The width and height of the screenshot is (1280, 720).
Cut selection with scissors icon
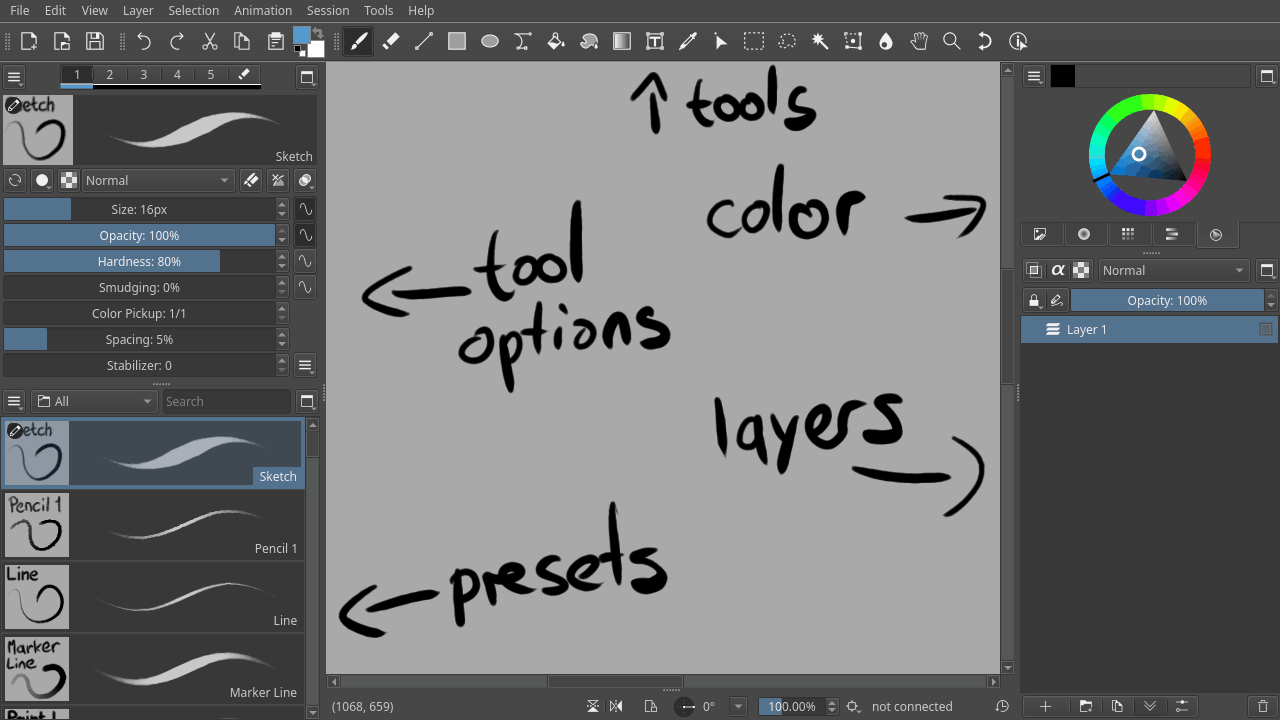(210, 41)
